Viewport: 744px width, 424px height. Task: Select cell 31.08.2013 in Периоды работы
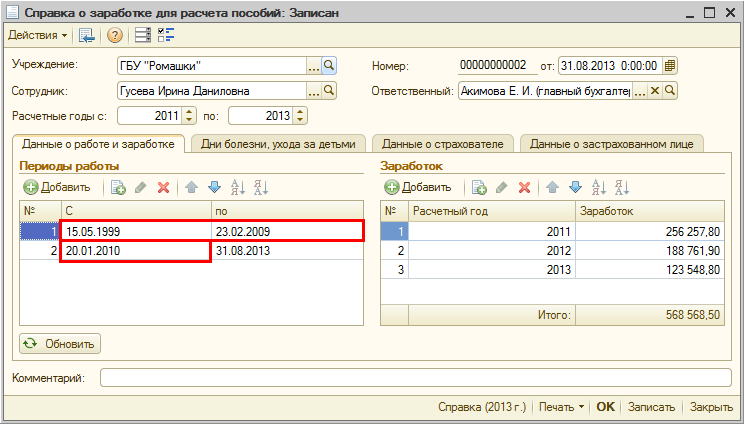[x=287, y=251]
